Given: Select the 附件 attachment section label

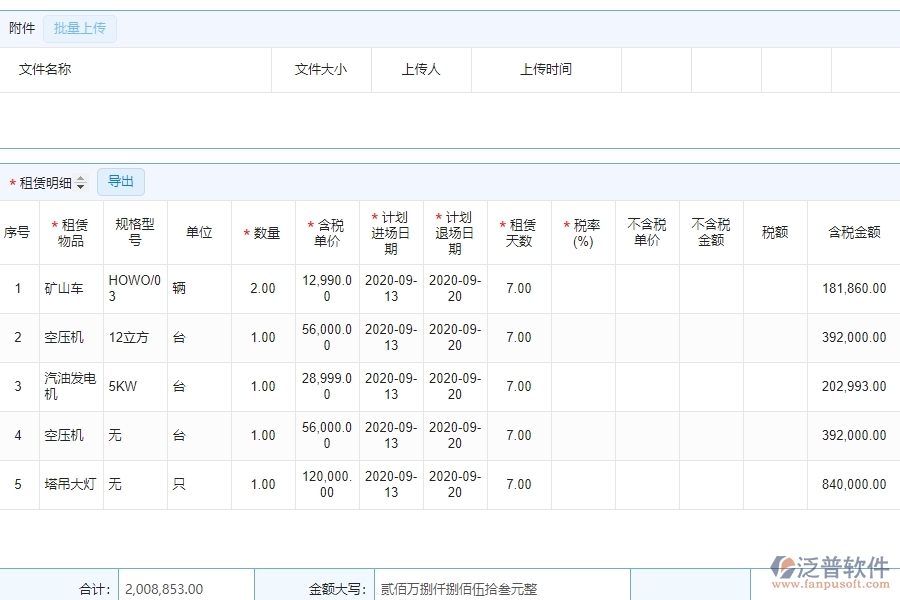Looking at the screenshot, I should click(21, 28).
